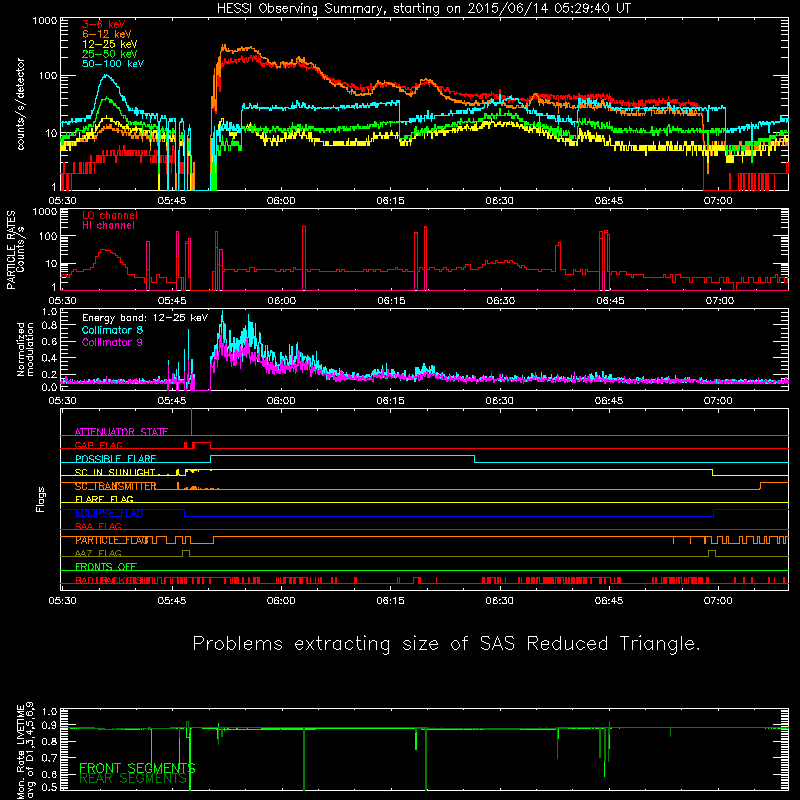The height and width of the screenshot is (800, 800).
Task: Click the 'POSSIBLE_FLARE' flag label
Action: [115, 459]
